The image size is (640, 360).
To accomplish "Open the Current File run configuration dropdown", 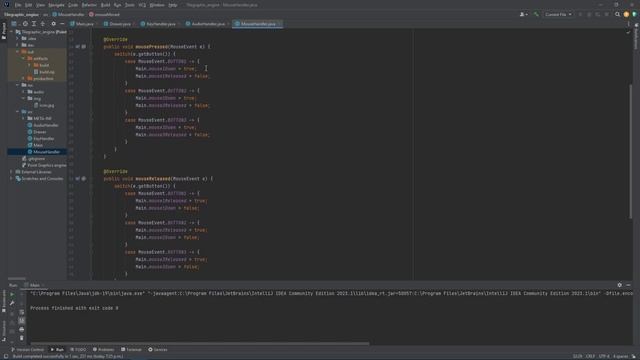I will pos(558,14).
